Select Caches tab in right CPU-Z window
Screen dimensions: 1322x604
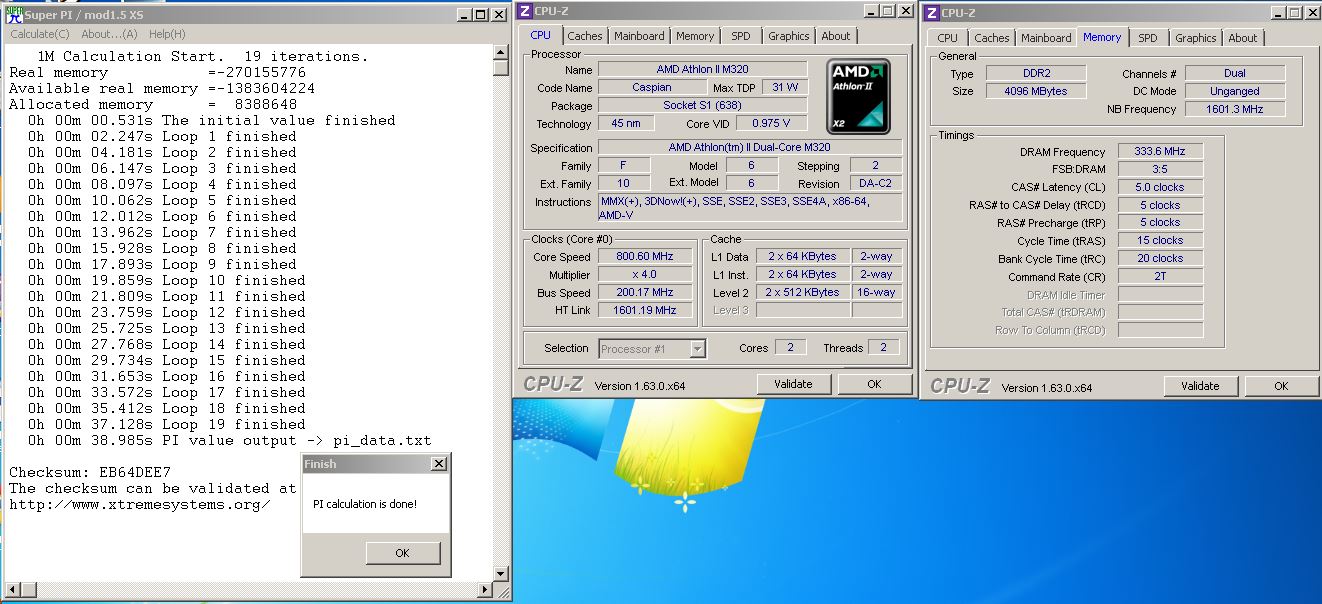click(x=992, y=38)
